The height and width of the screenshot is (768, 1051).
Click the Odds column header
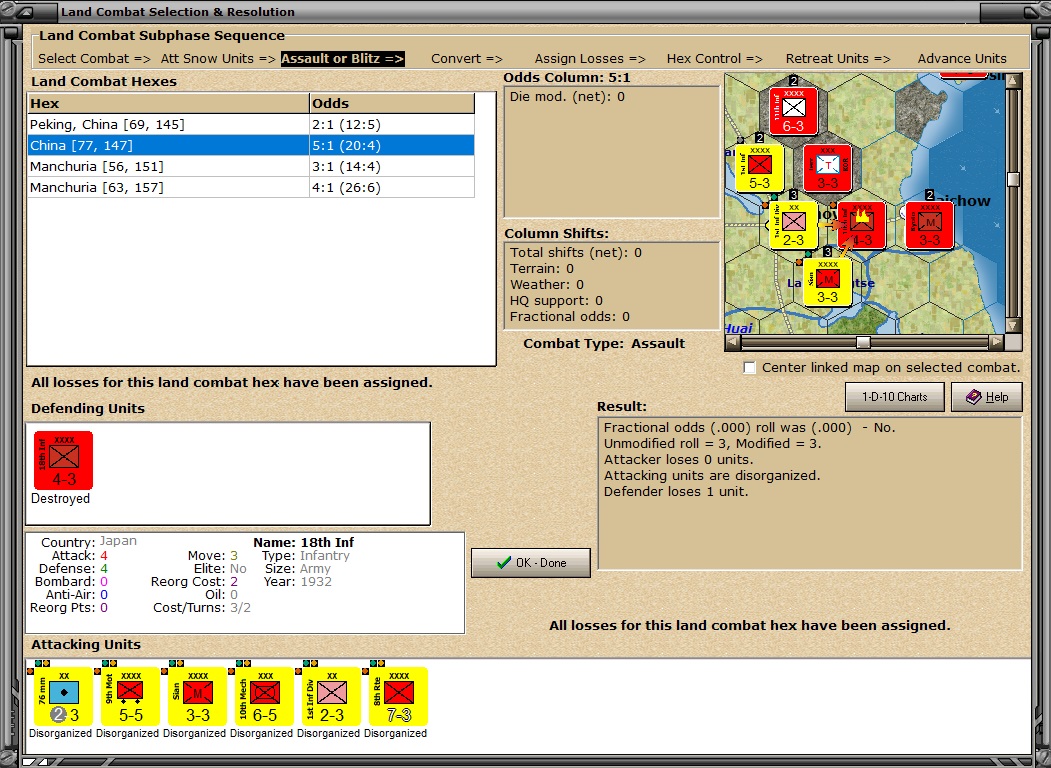coord(391,103)
